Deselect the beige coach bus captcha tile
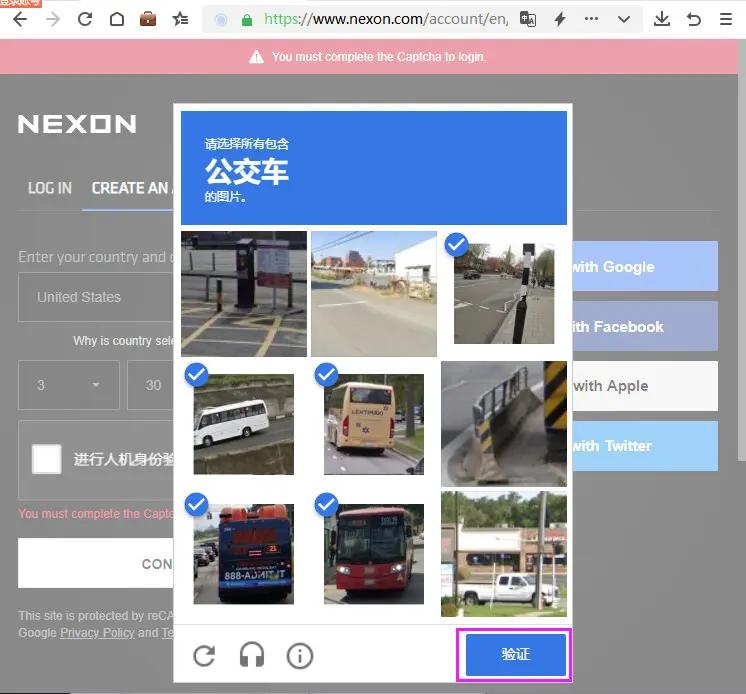746x694 pixels. tap(373, 424)
